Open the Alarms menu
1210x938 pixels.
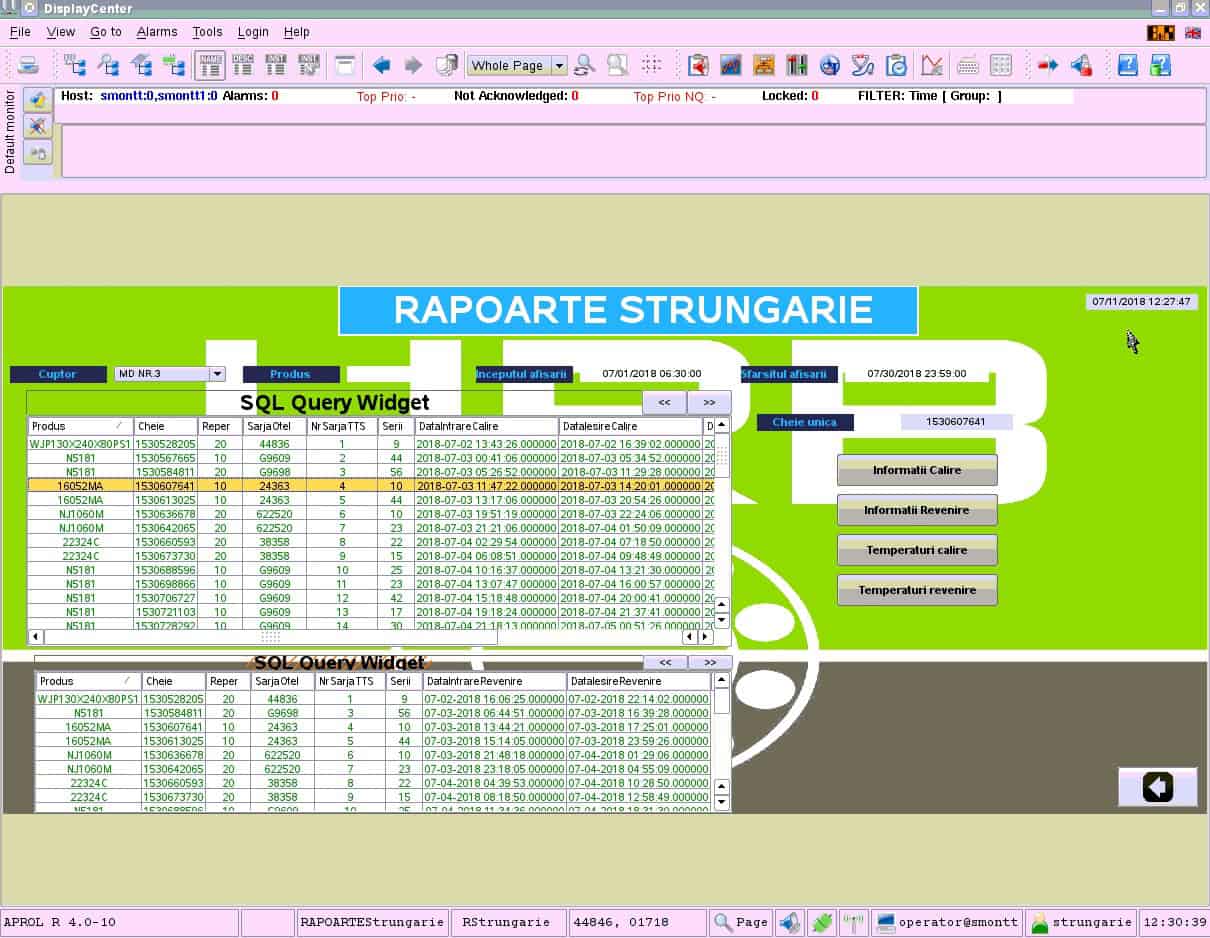(157, 32)
